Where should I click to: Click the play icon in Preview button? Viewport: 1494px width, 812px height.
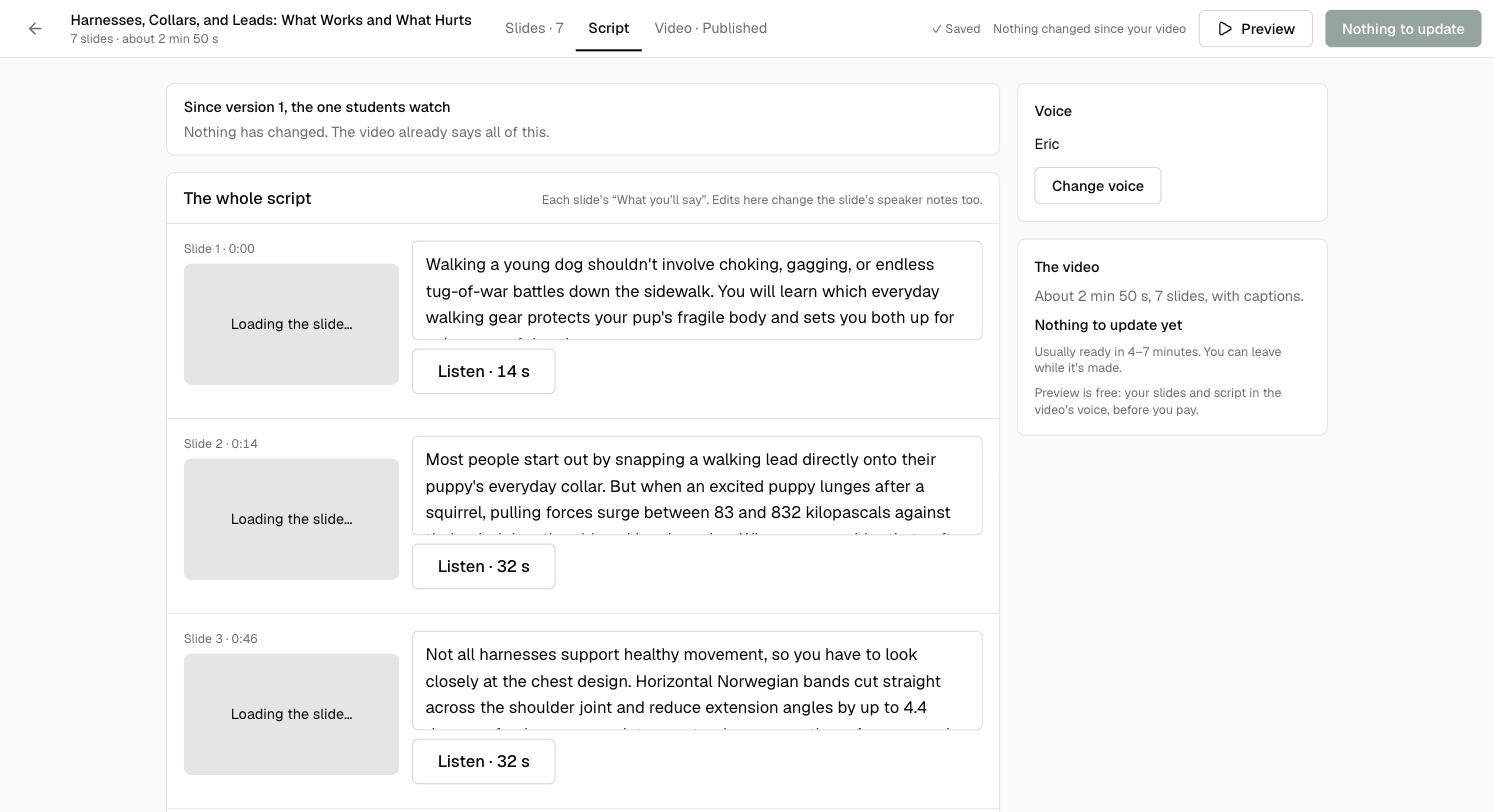pyautogui.click(x=1225, y=29)
